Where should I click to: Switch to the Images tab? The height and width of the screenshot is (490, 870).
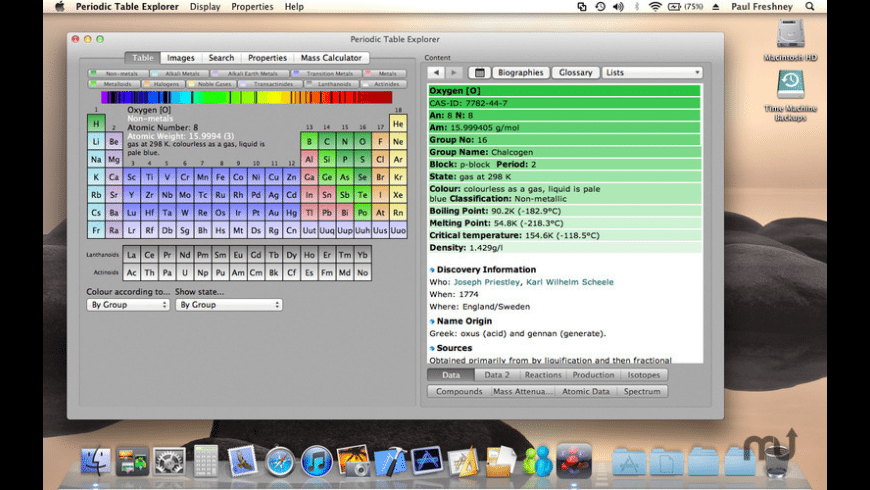[181, 58]
